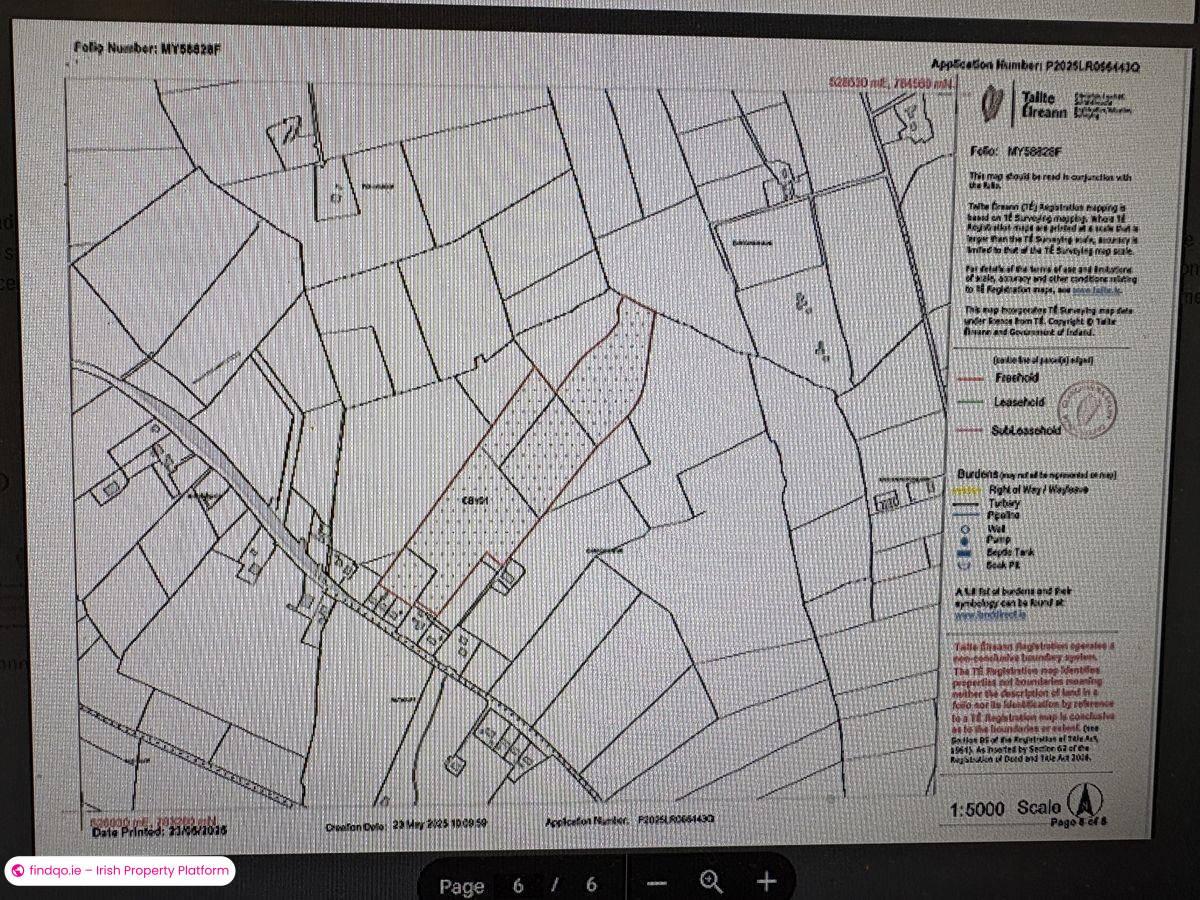The image size is (1200, 900).
Task: Click the findqo.ie circular logo badge
Action: tap(16, 871)
